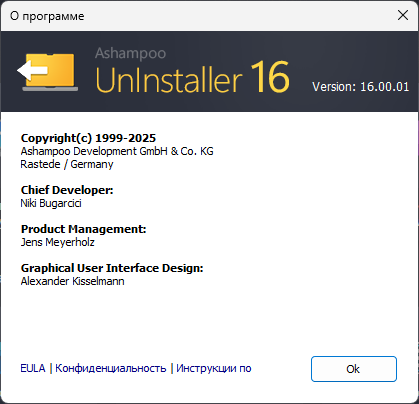Screen dimensions: 419x404
Task: Click the Rastede / Germany line
Action: coord(67,164)
